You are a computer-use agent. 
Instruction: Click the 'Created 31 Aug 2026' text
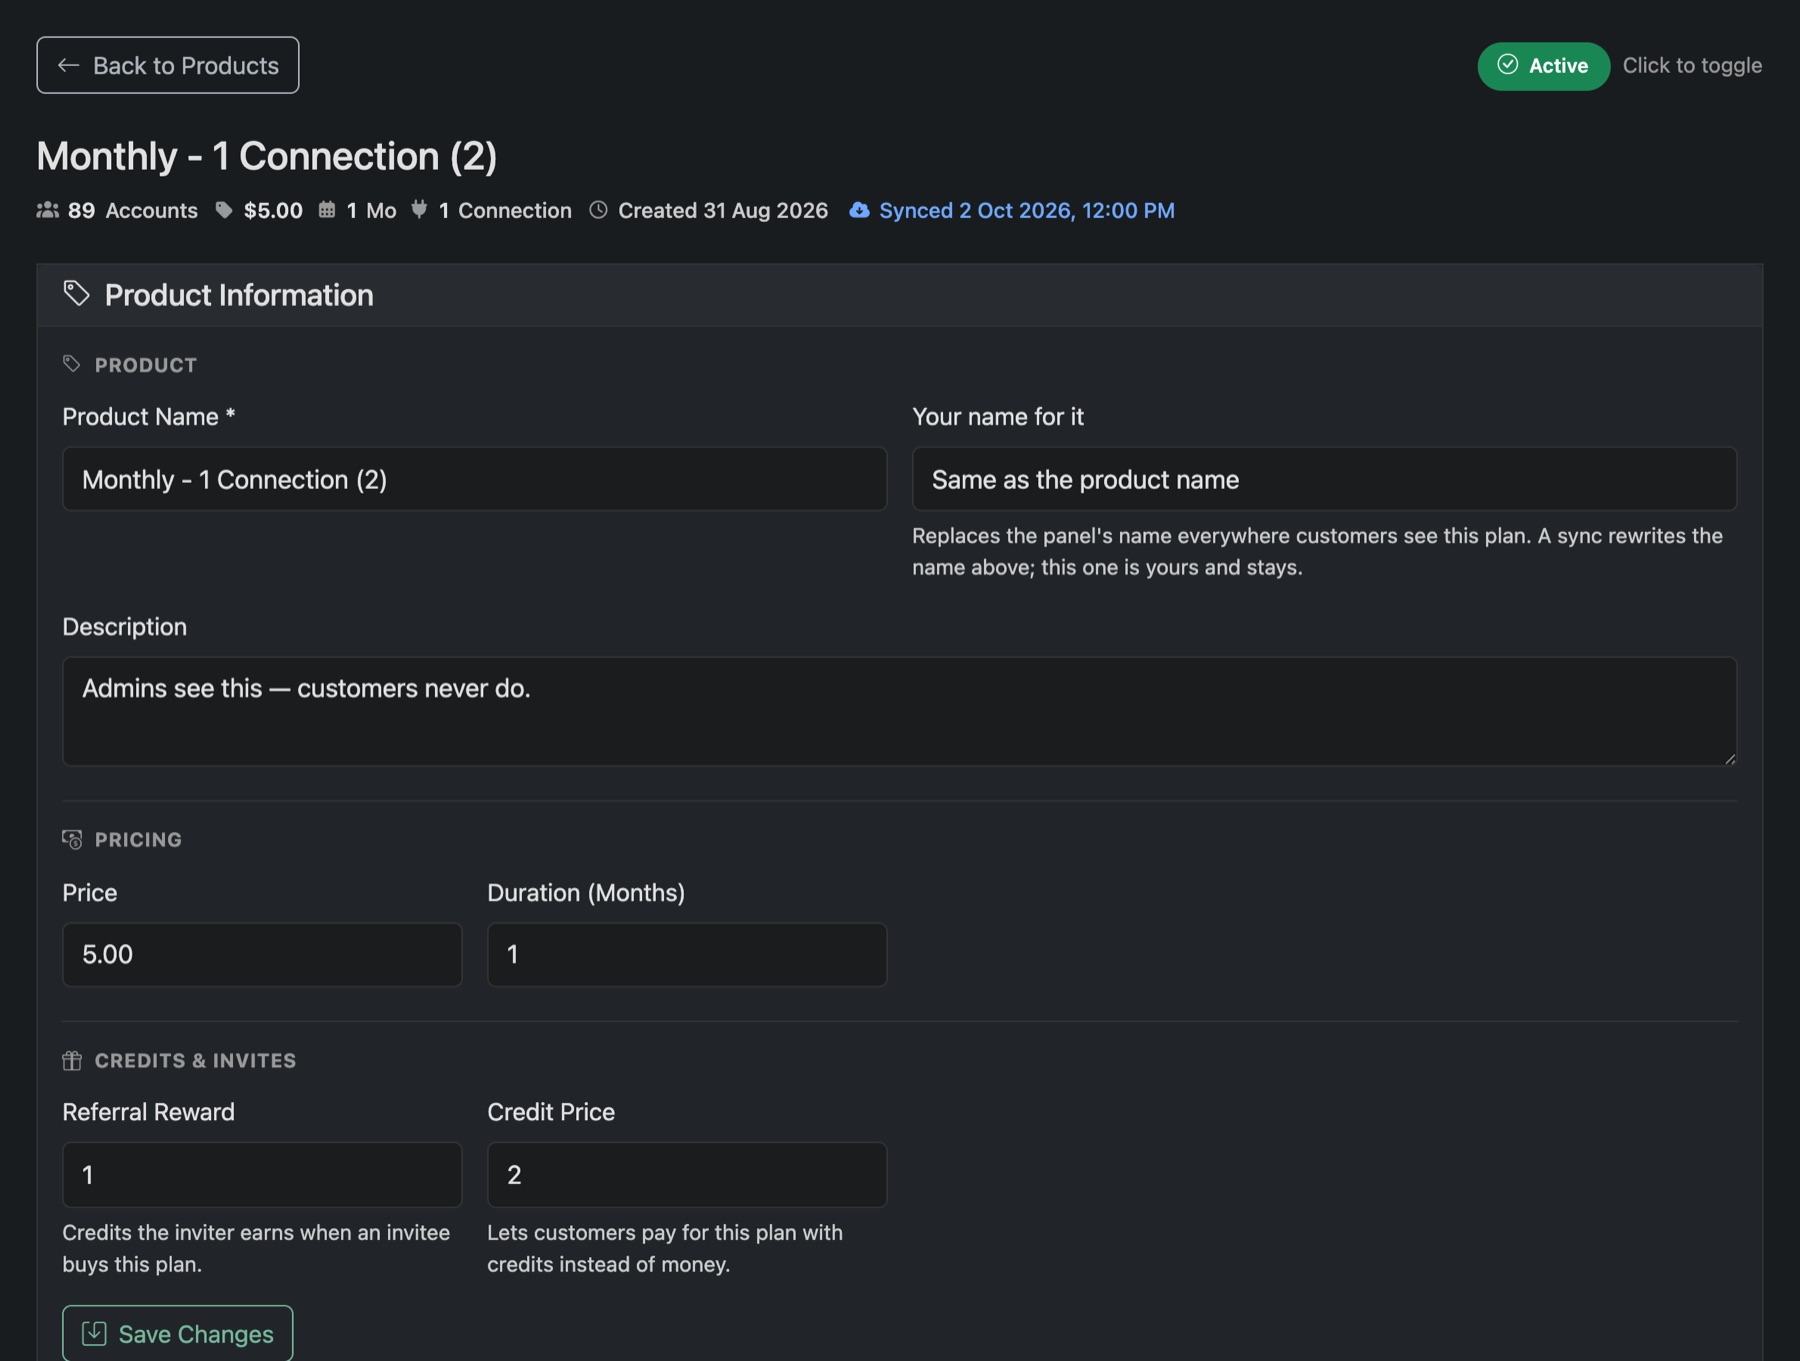[723, 210]
